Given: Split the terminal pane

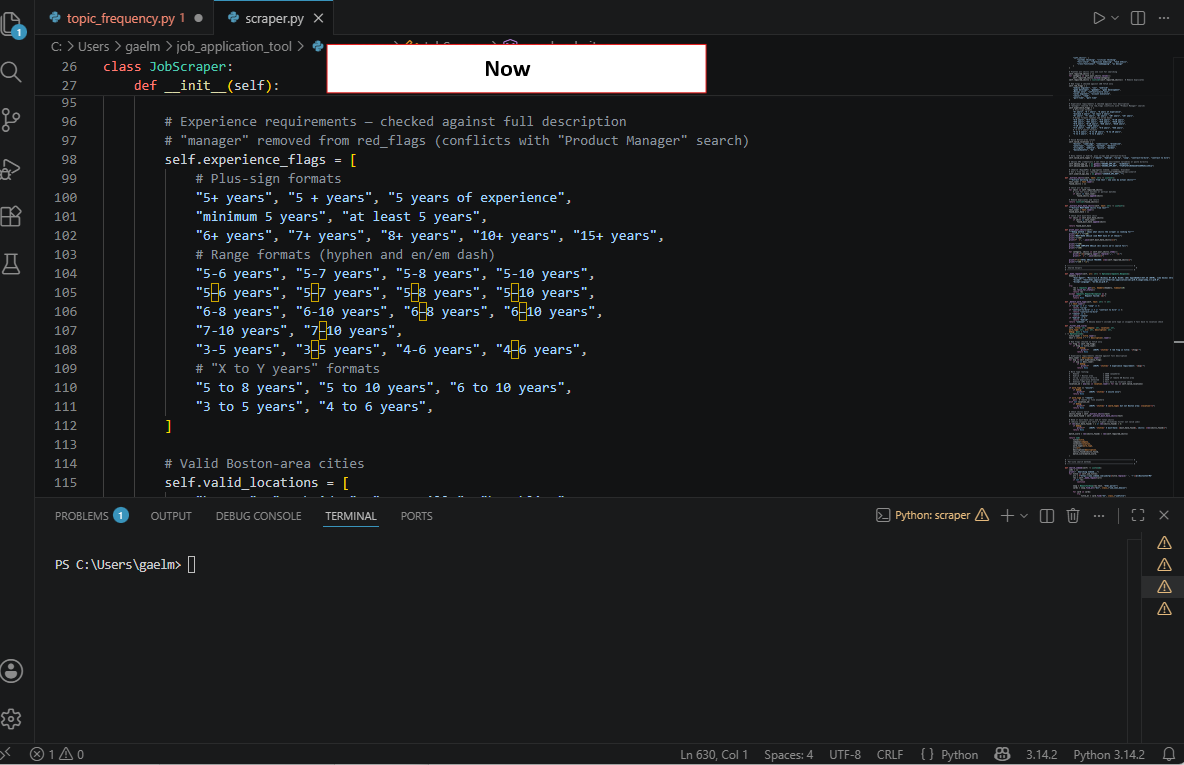Looking at the screenshot, I should click(1047, 515).
